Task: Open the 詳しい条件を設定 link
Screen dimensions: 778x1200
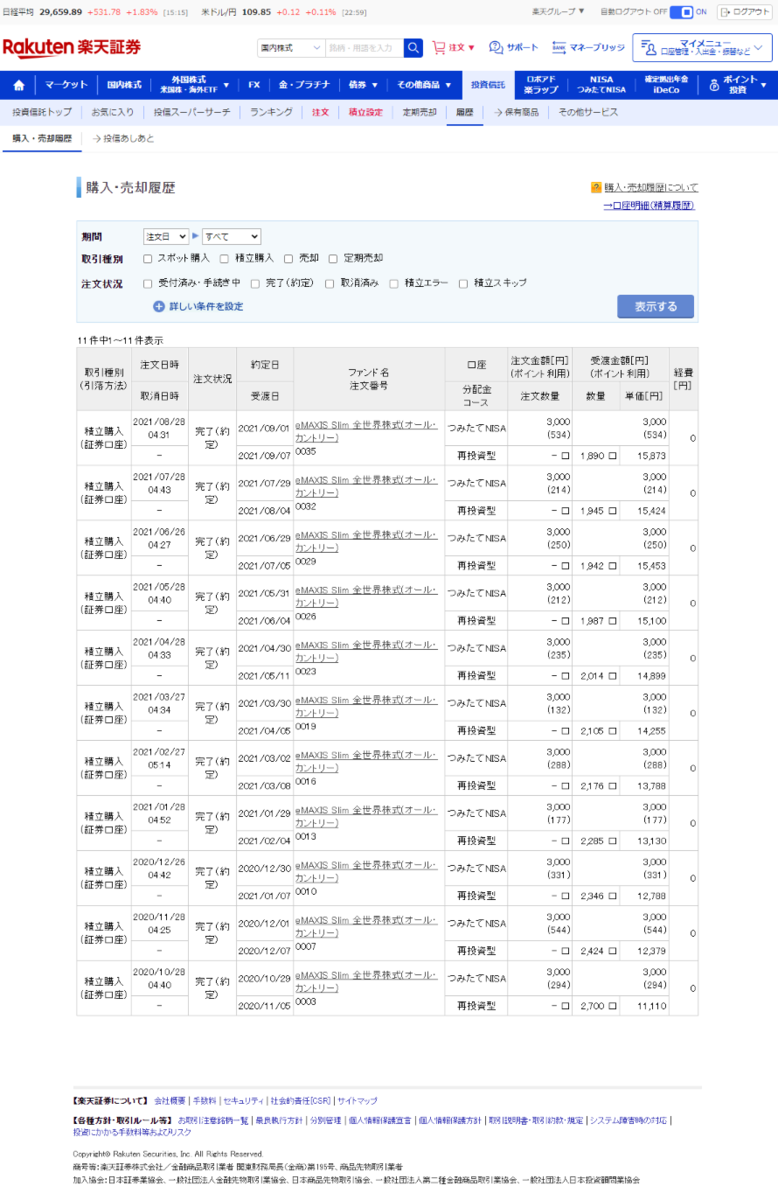Action: (205, 306)
